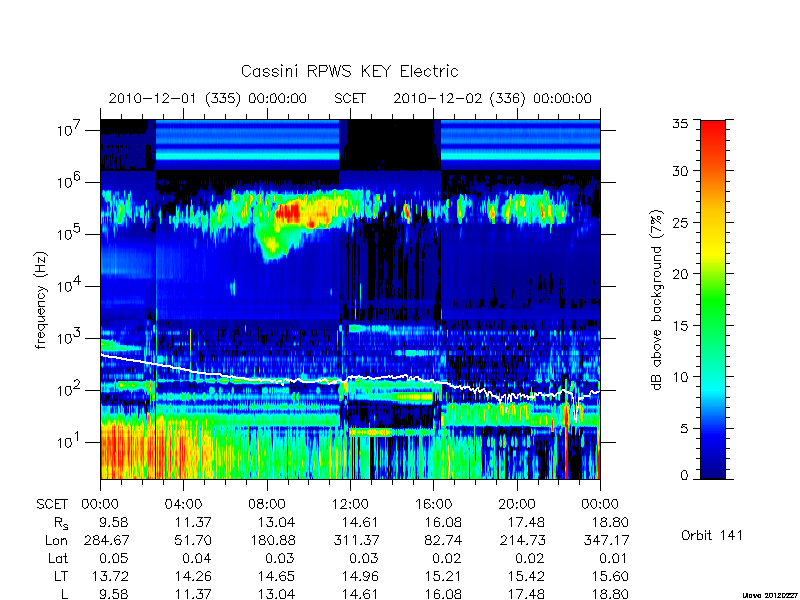
Task: Click the LT value "14.65"
Action: point(277,576)
